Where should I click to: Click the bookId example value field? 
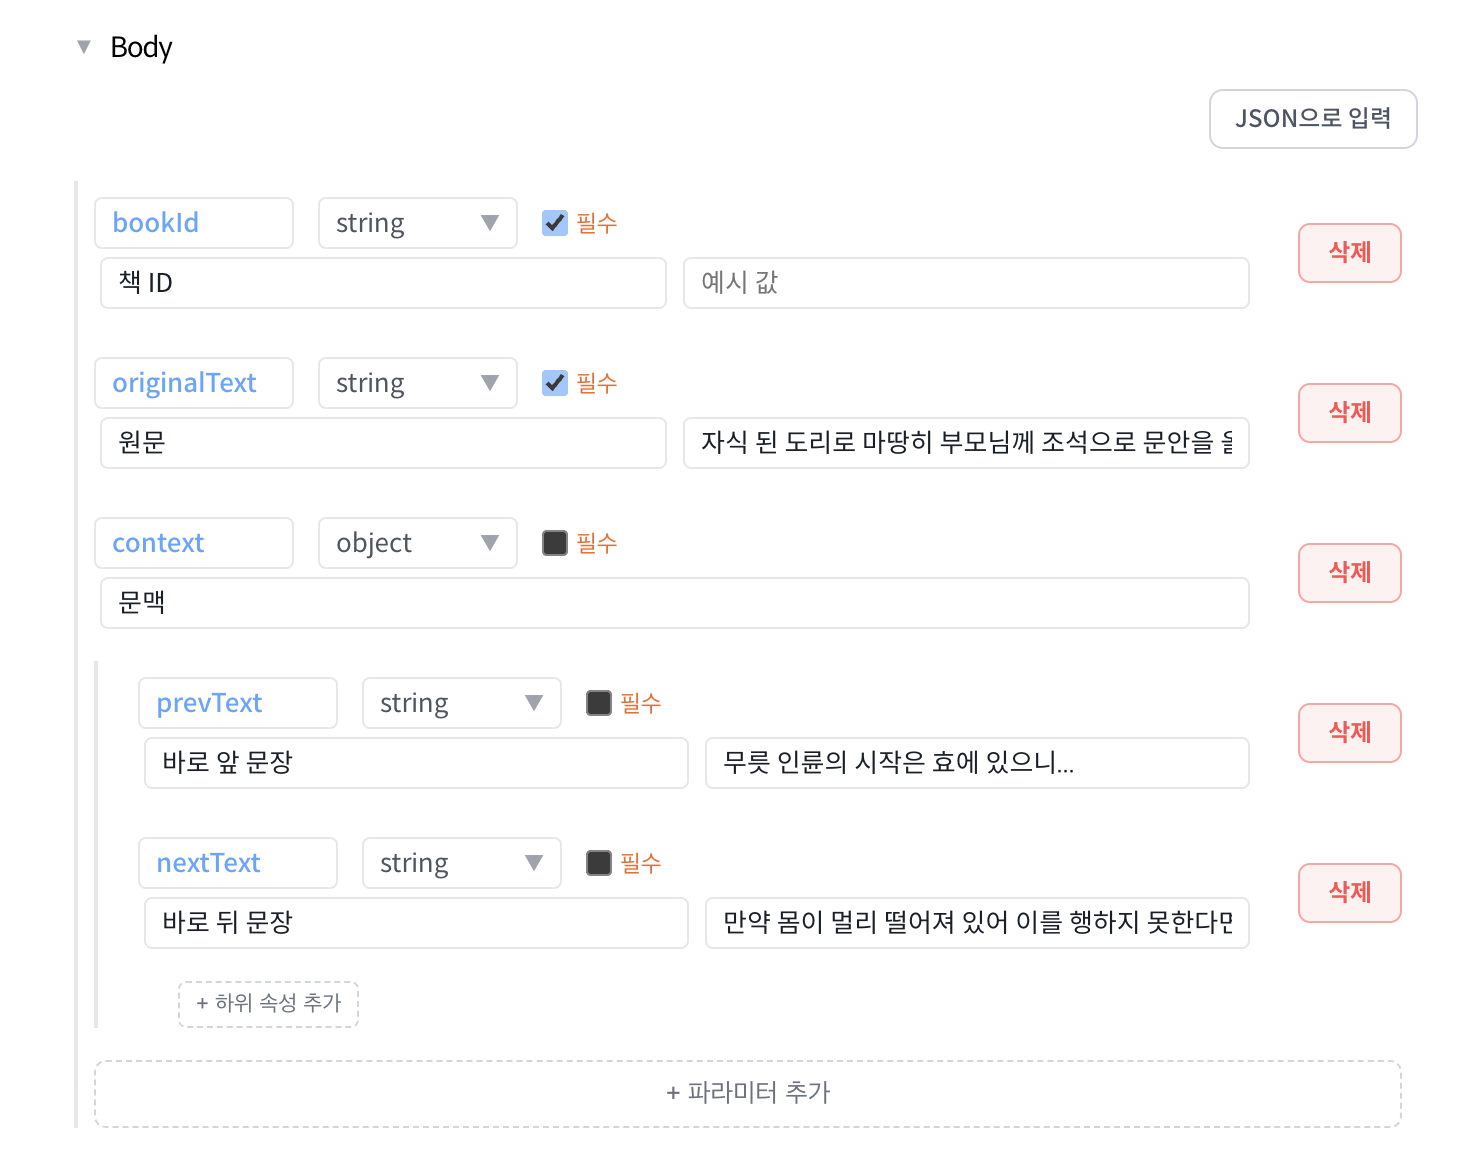(965, 283)
